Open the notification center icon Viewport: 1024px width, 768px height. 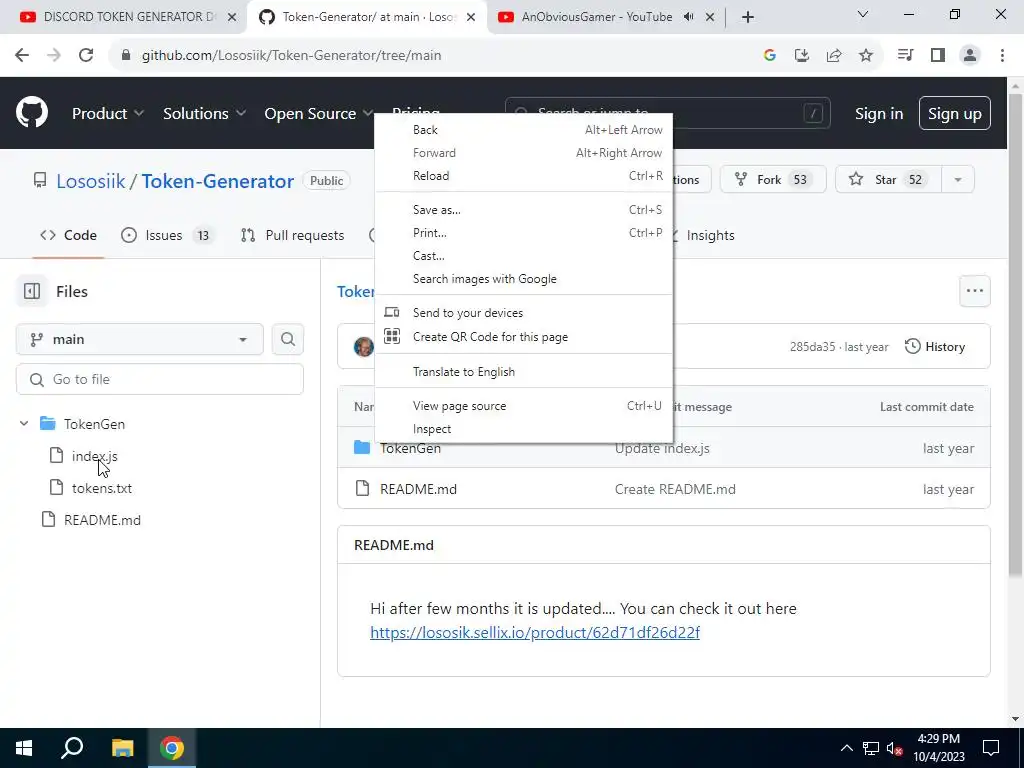click(x=991, y=748)
